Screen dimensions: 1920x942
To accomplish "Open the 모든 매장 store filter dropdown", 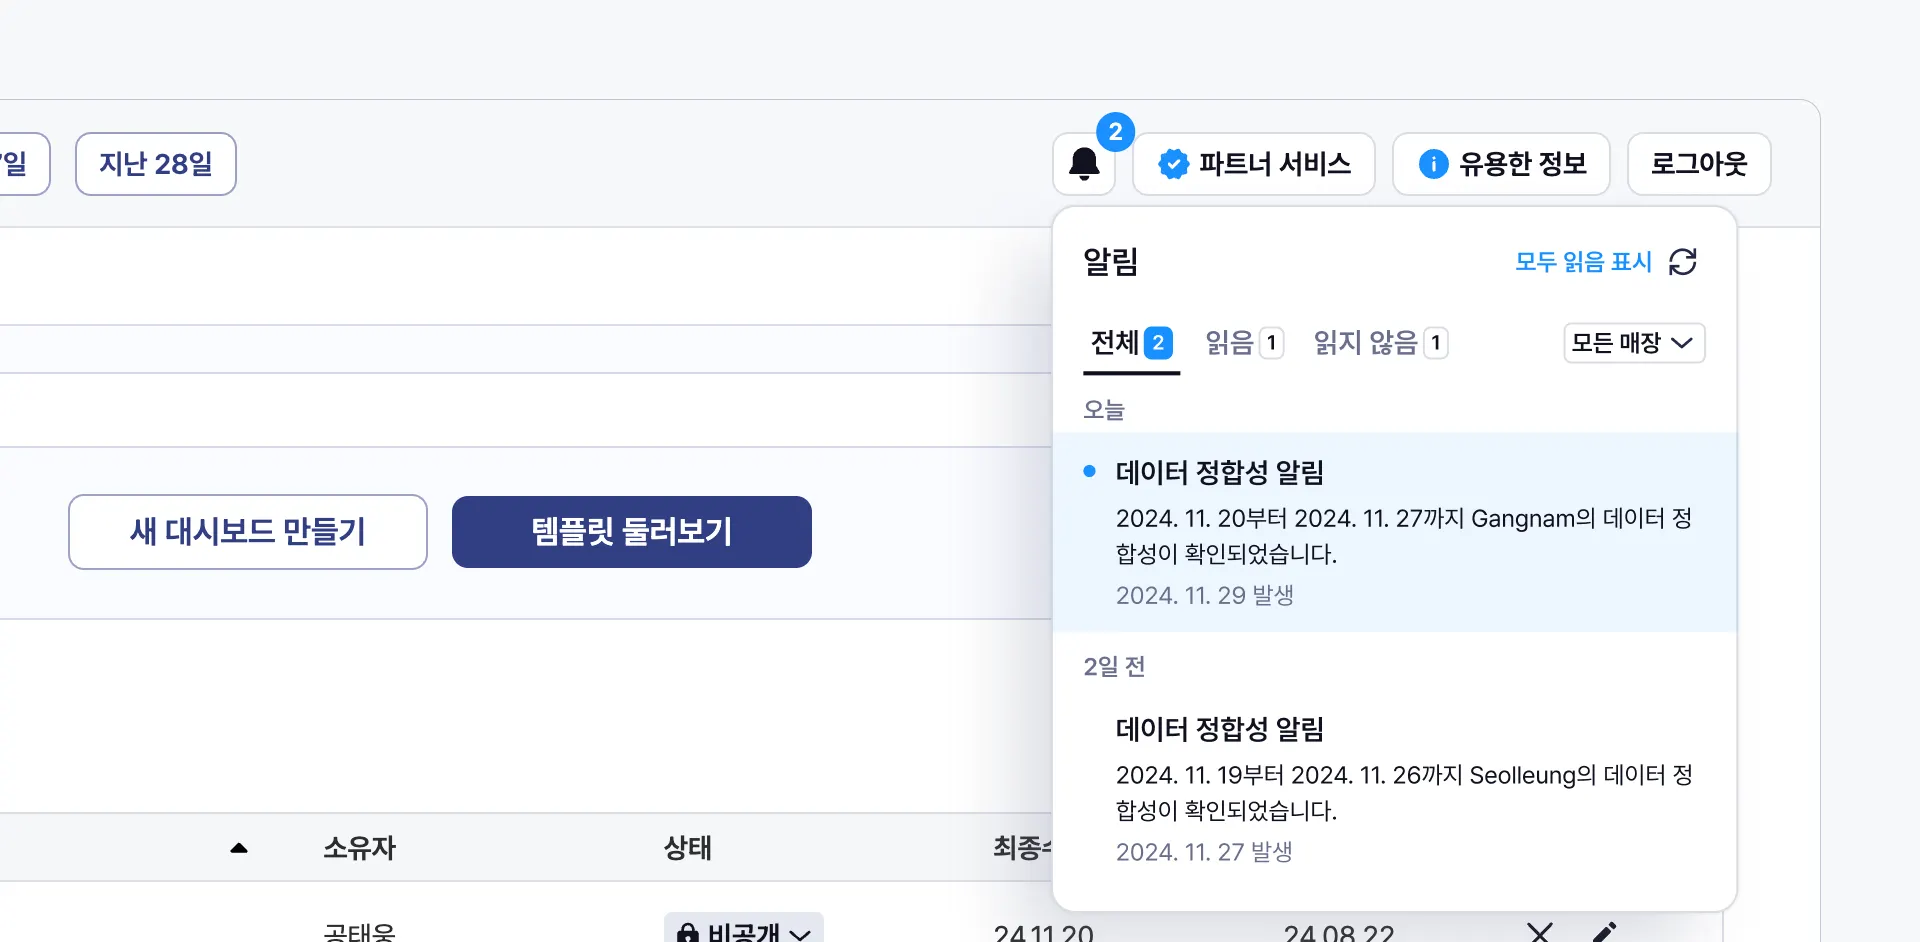I will [x=1633, y=343].
